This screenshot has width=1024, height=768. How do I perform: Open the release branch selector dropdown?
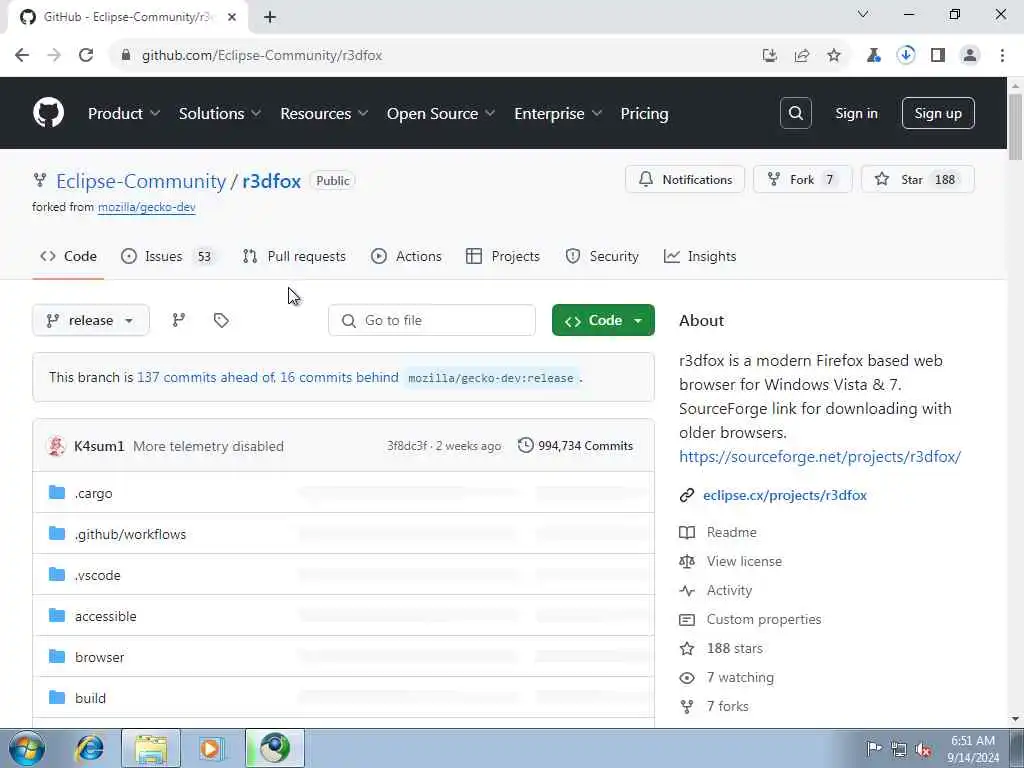coord(91,320)
